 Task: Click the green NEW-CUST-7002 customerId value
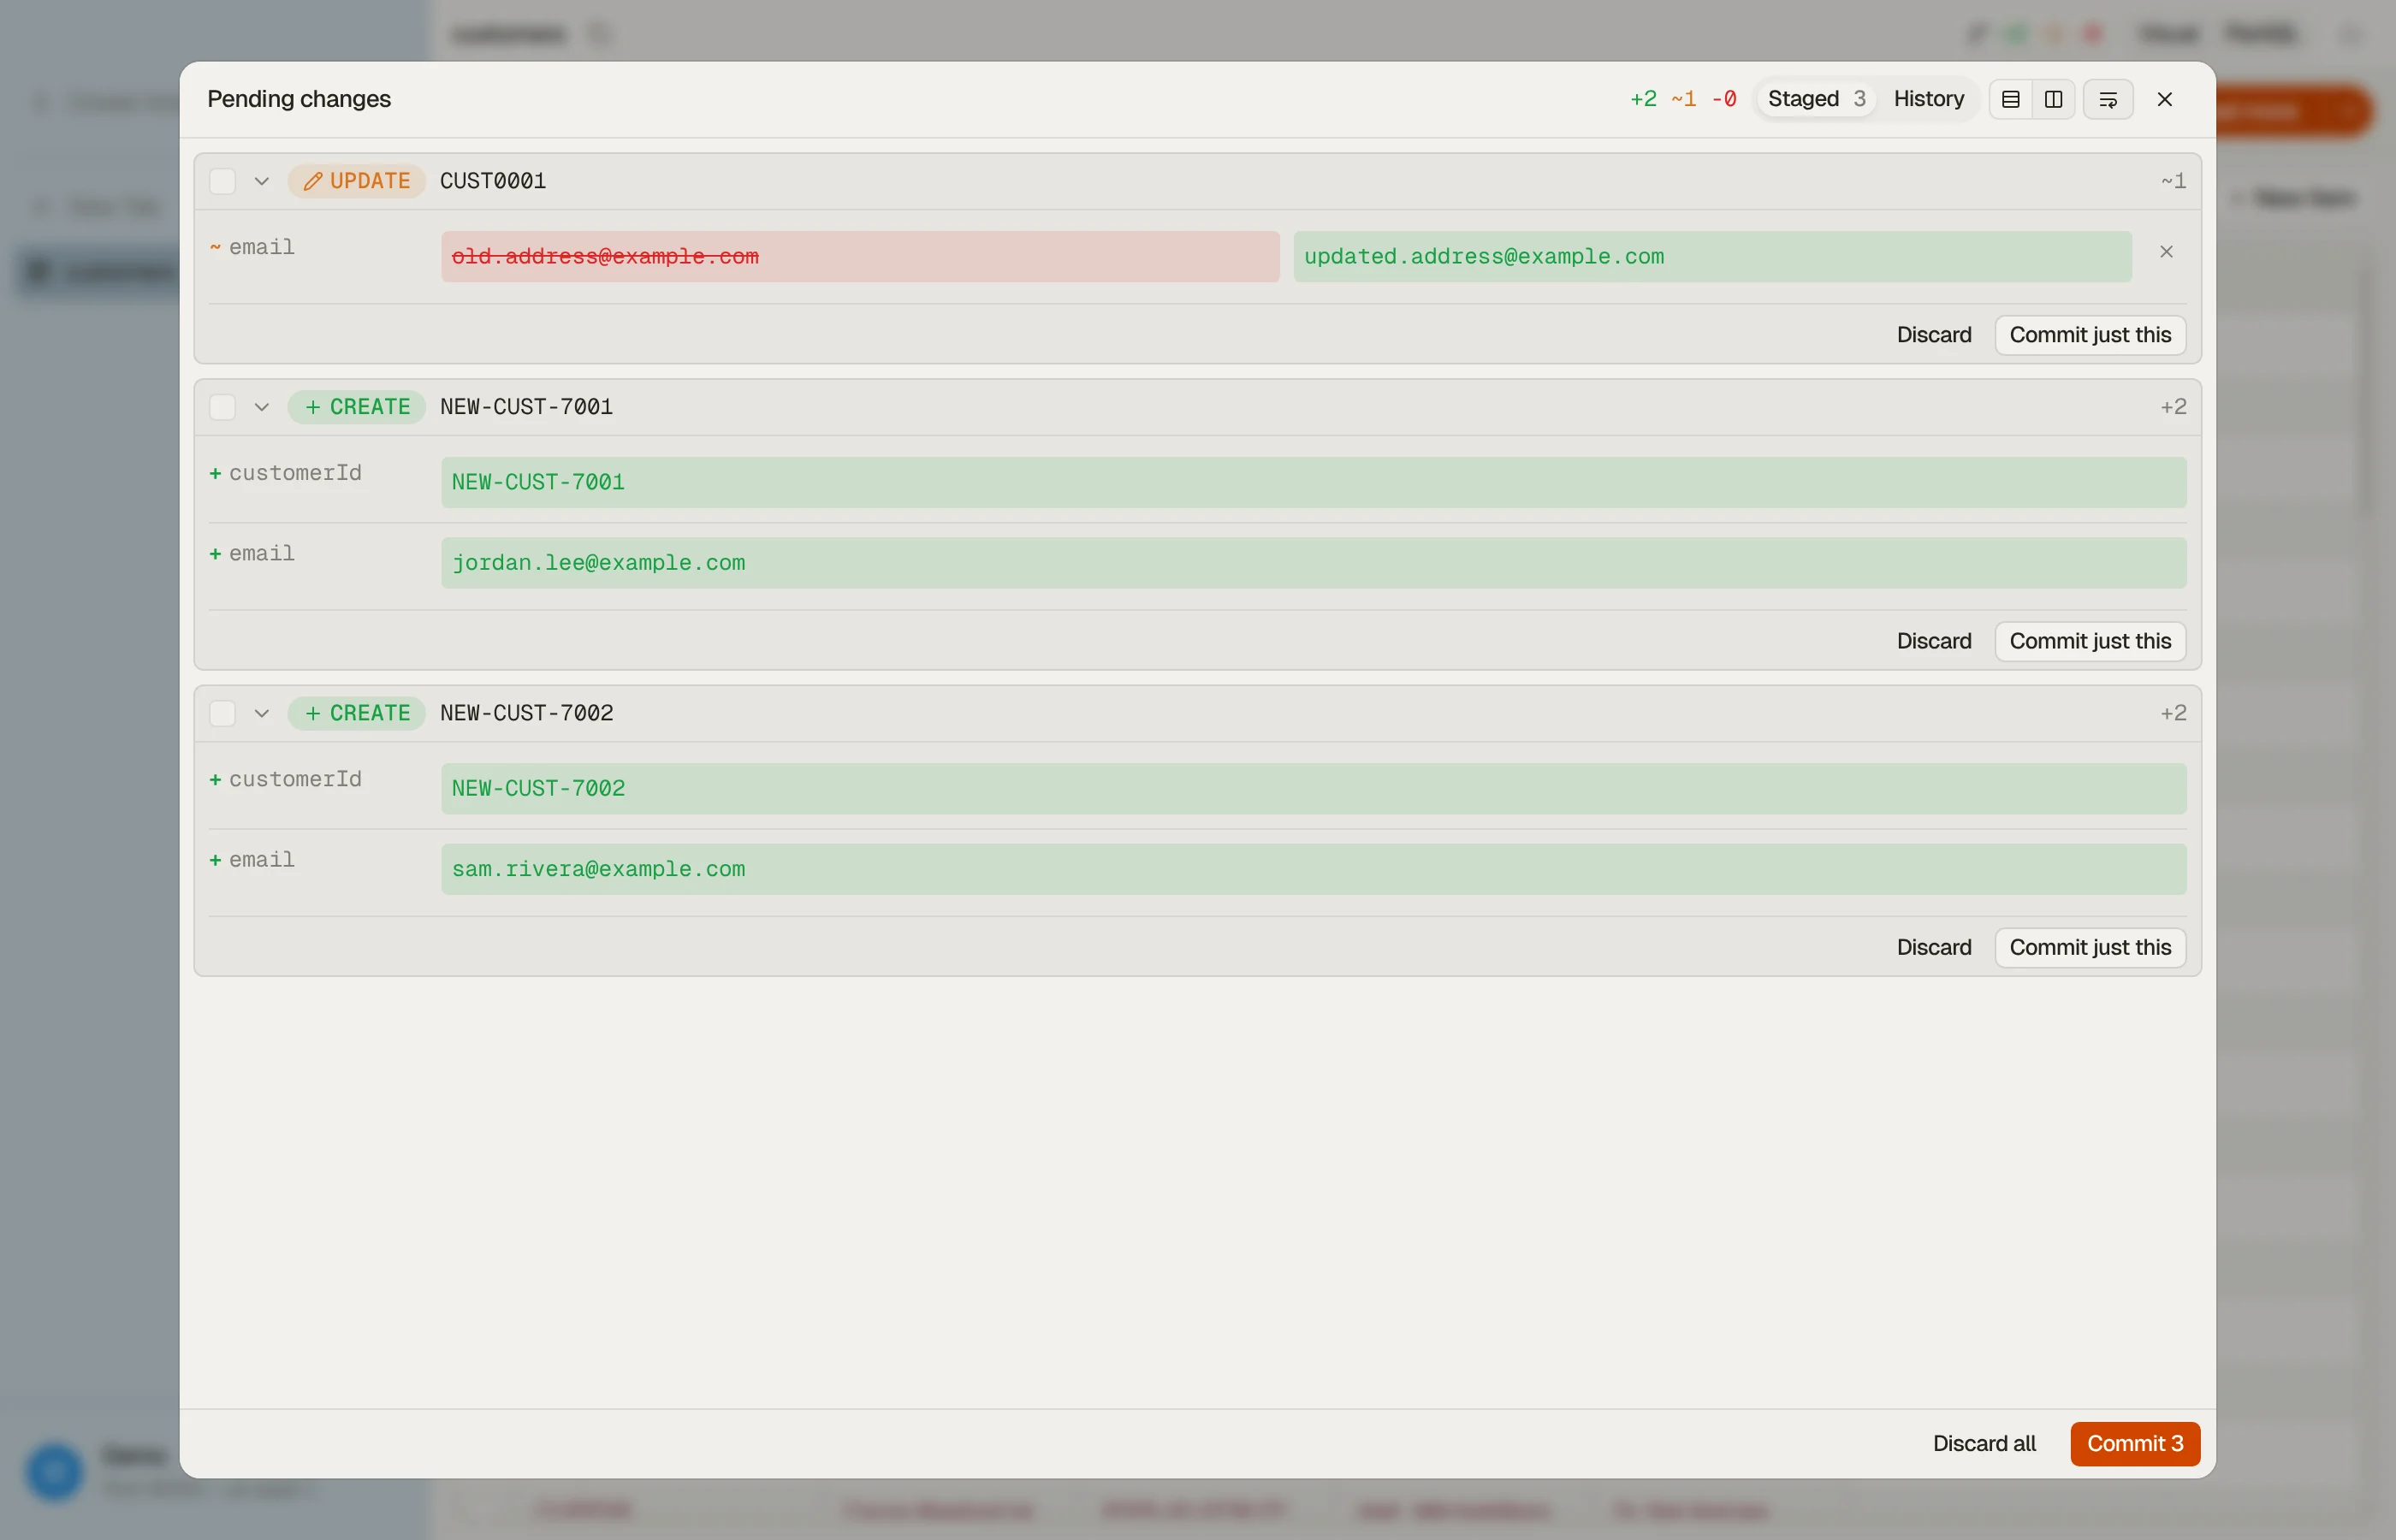click(1313, 789)
